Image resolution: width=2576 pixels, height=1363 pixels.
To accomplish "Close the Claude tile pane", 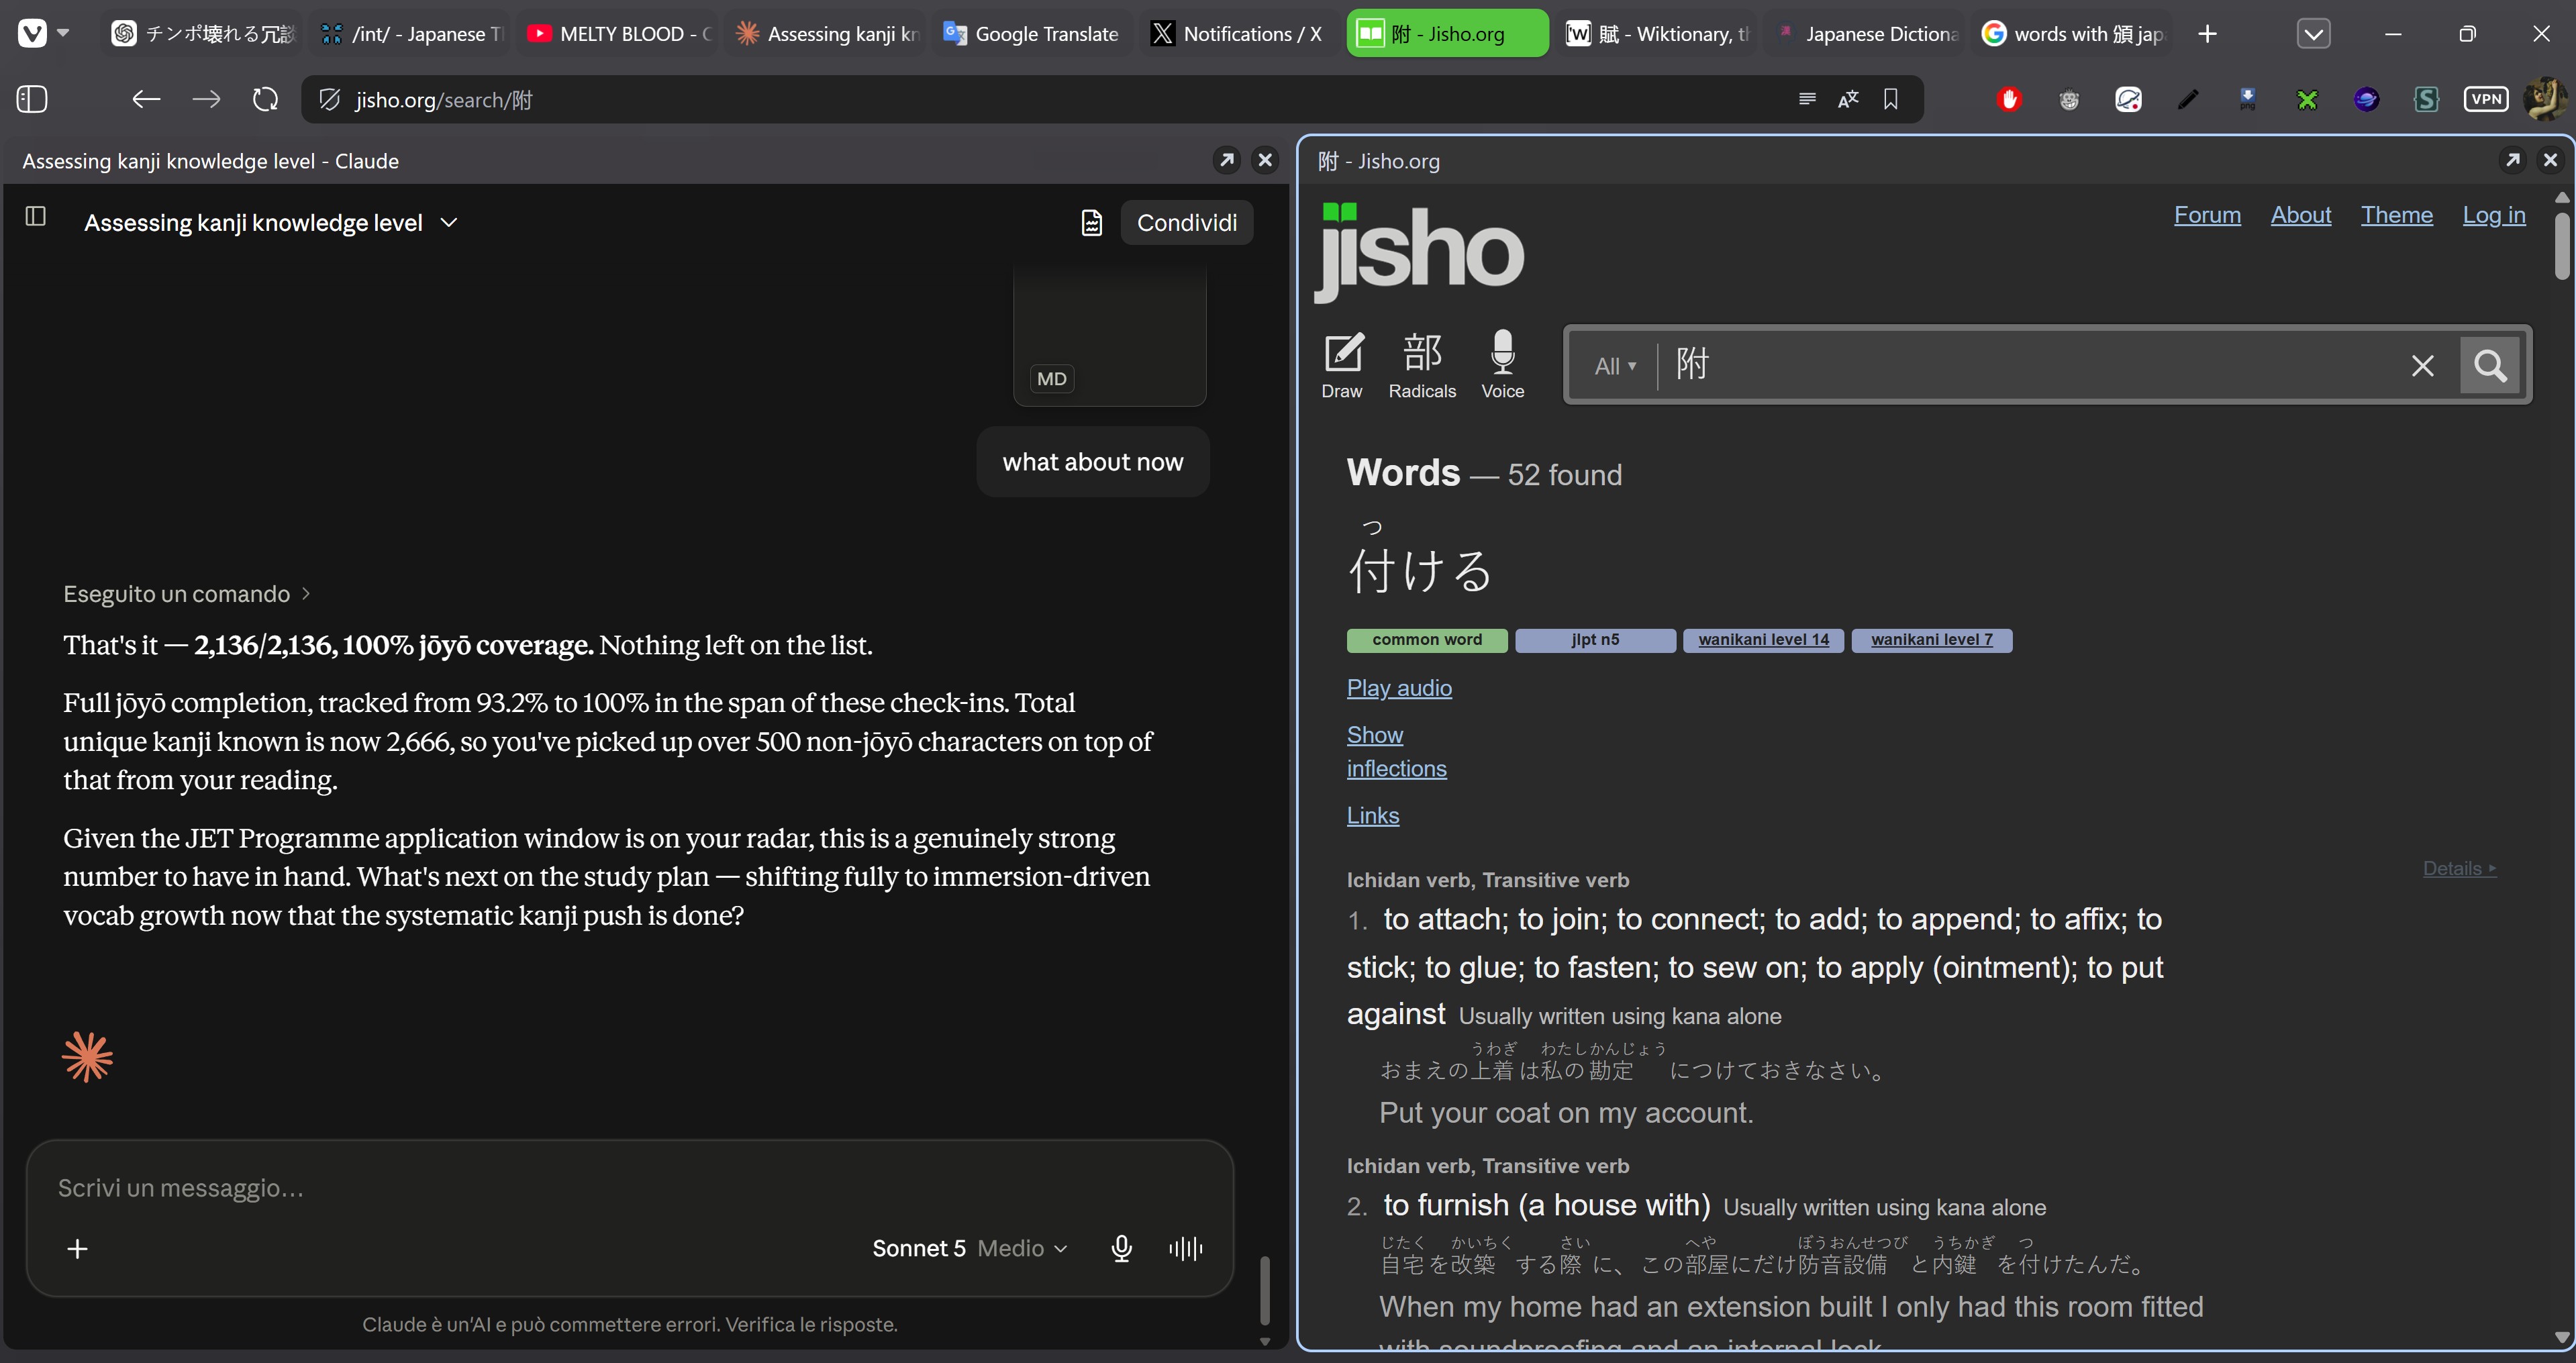I will click(1265, 160).
